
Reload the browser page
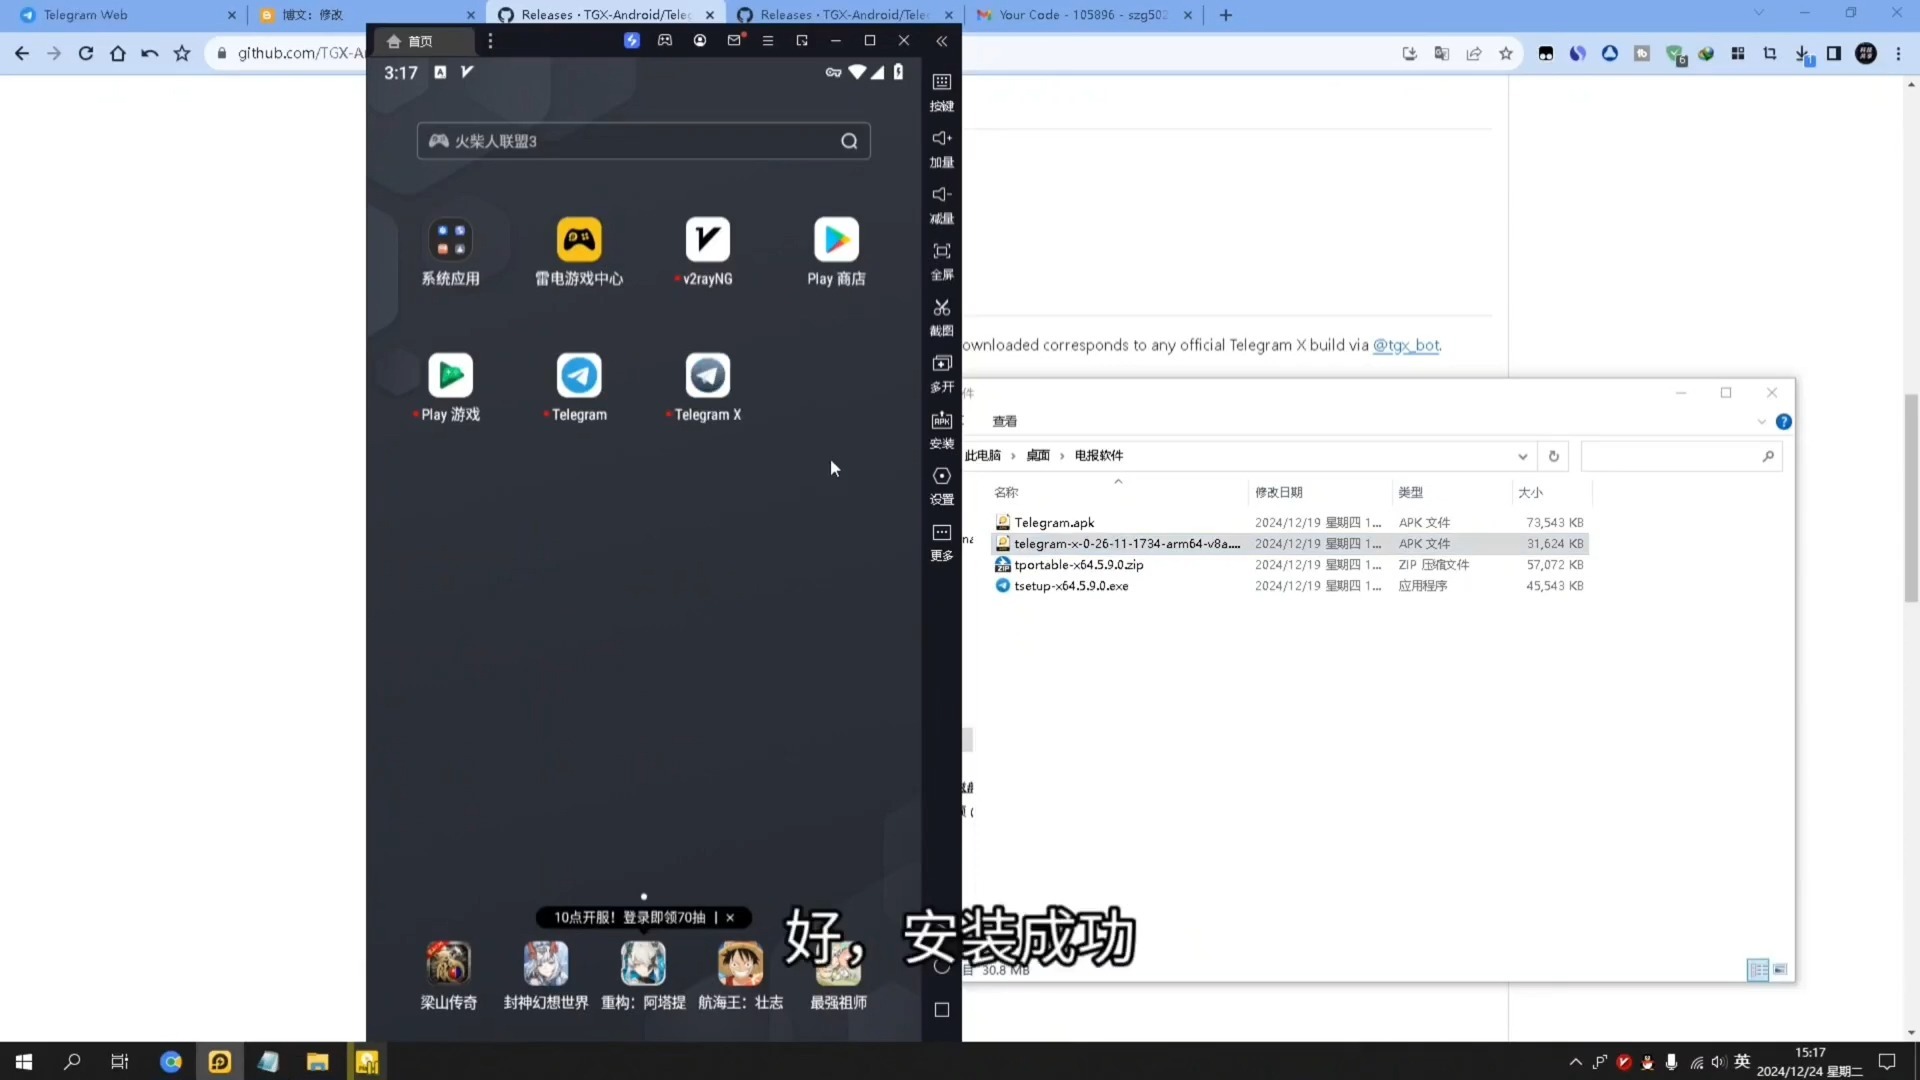pos(86,54)
